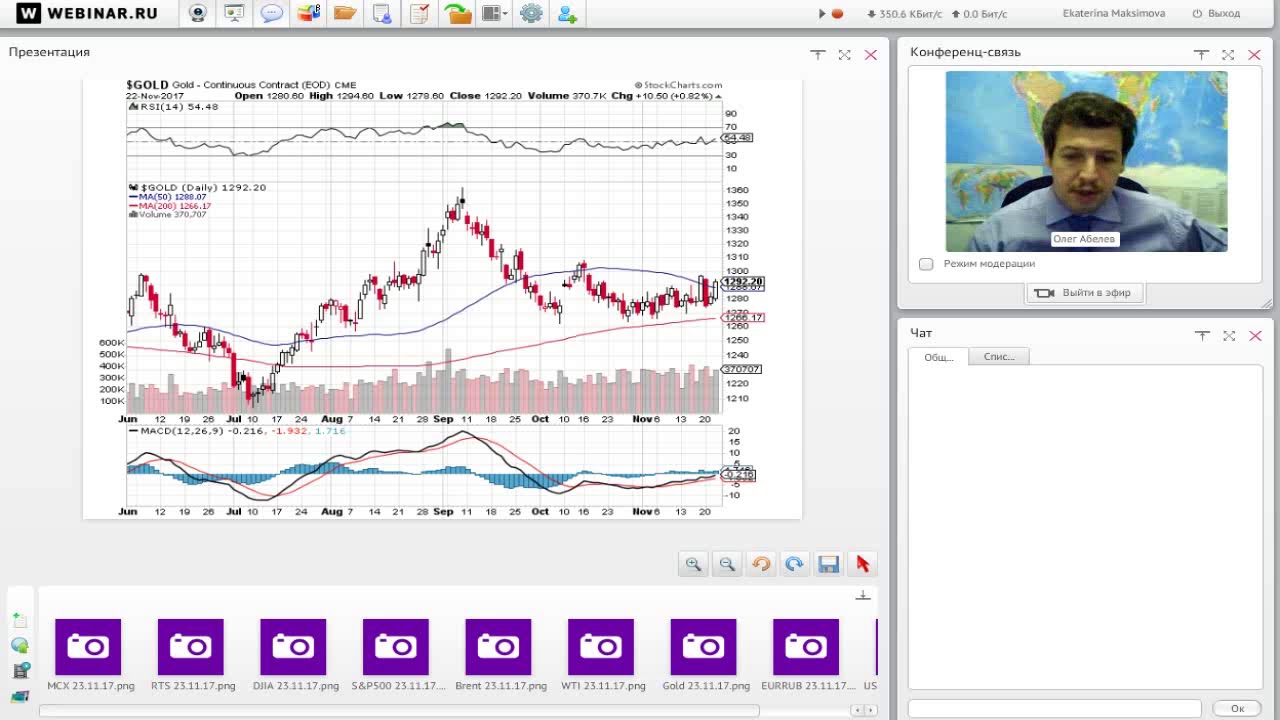Click the play icon in top bar
Image resolution: width=1280 pixels, height=720 pixels.
point(823,14)
